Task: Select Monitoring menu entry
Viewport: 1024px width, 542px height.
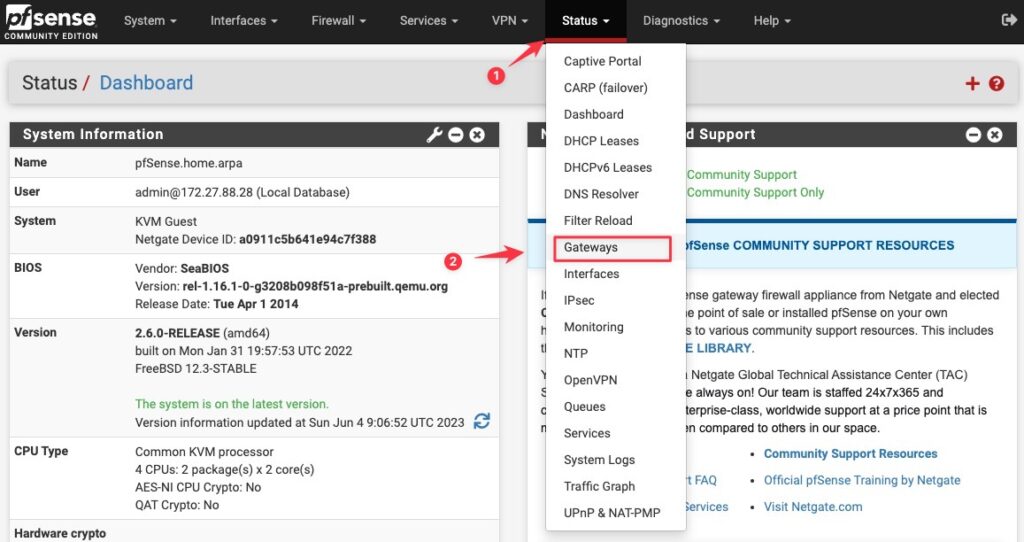Action: click(x=616, y=327)
